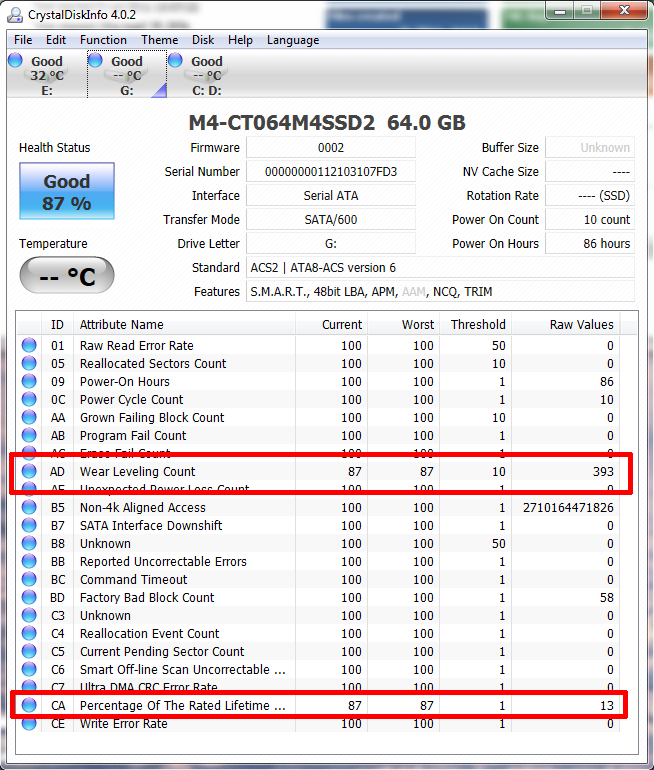Click status orb of Reallocation Event Count row
This screenshot has width=654, height=770.
pyautogui.click(x=29, y=633)
